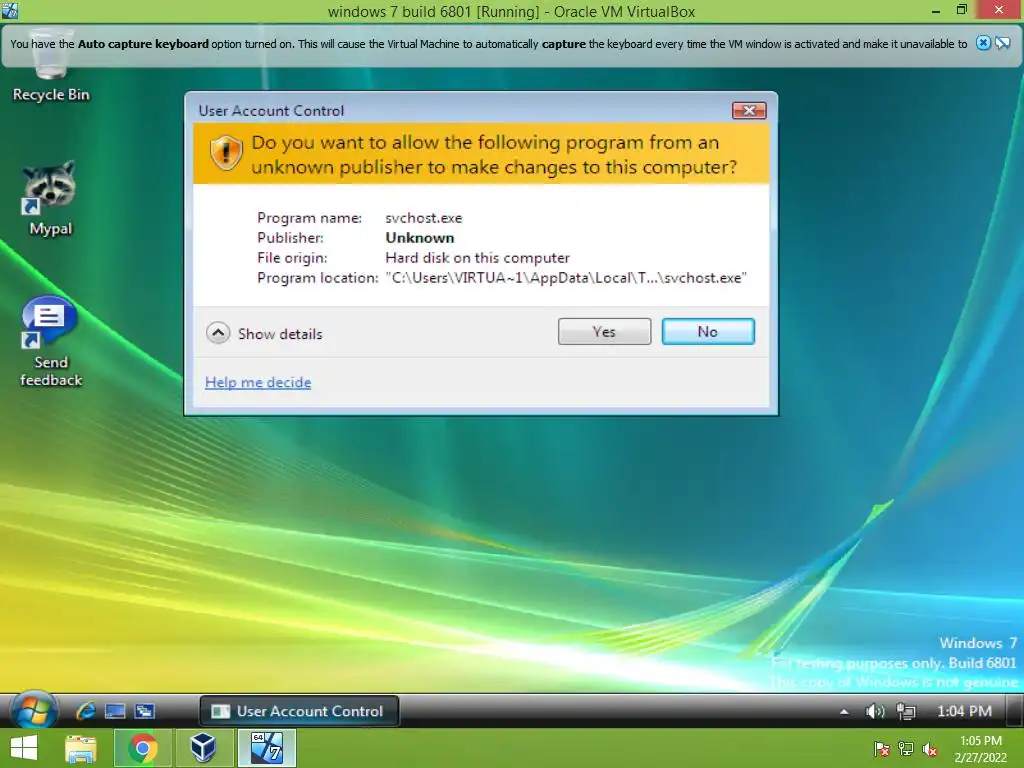This screenshot has height=768, width=1024.
Task: Click No in User Account Control dialog
Action: (x=708, y=332)
